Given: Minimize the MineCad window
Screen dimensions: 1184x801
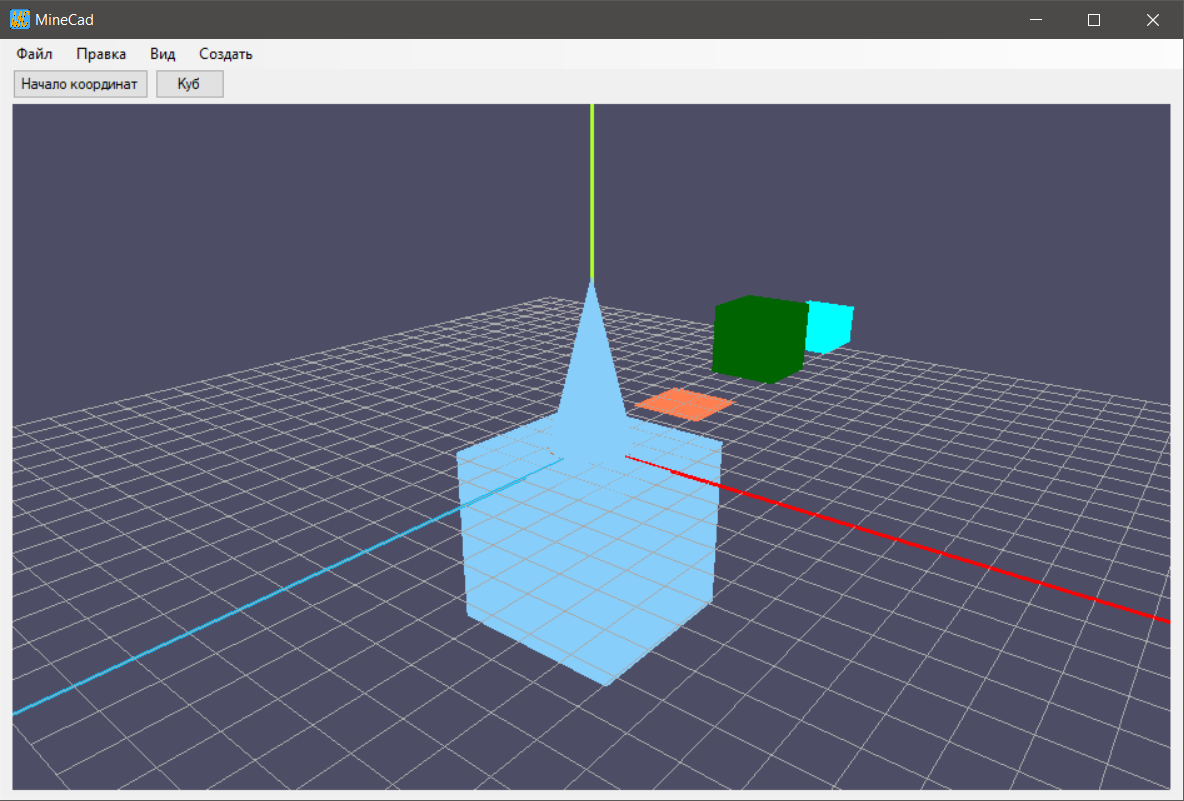Looking at the screenshot, I should (1036, 20).
